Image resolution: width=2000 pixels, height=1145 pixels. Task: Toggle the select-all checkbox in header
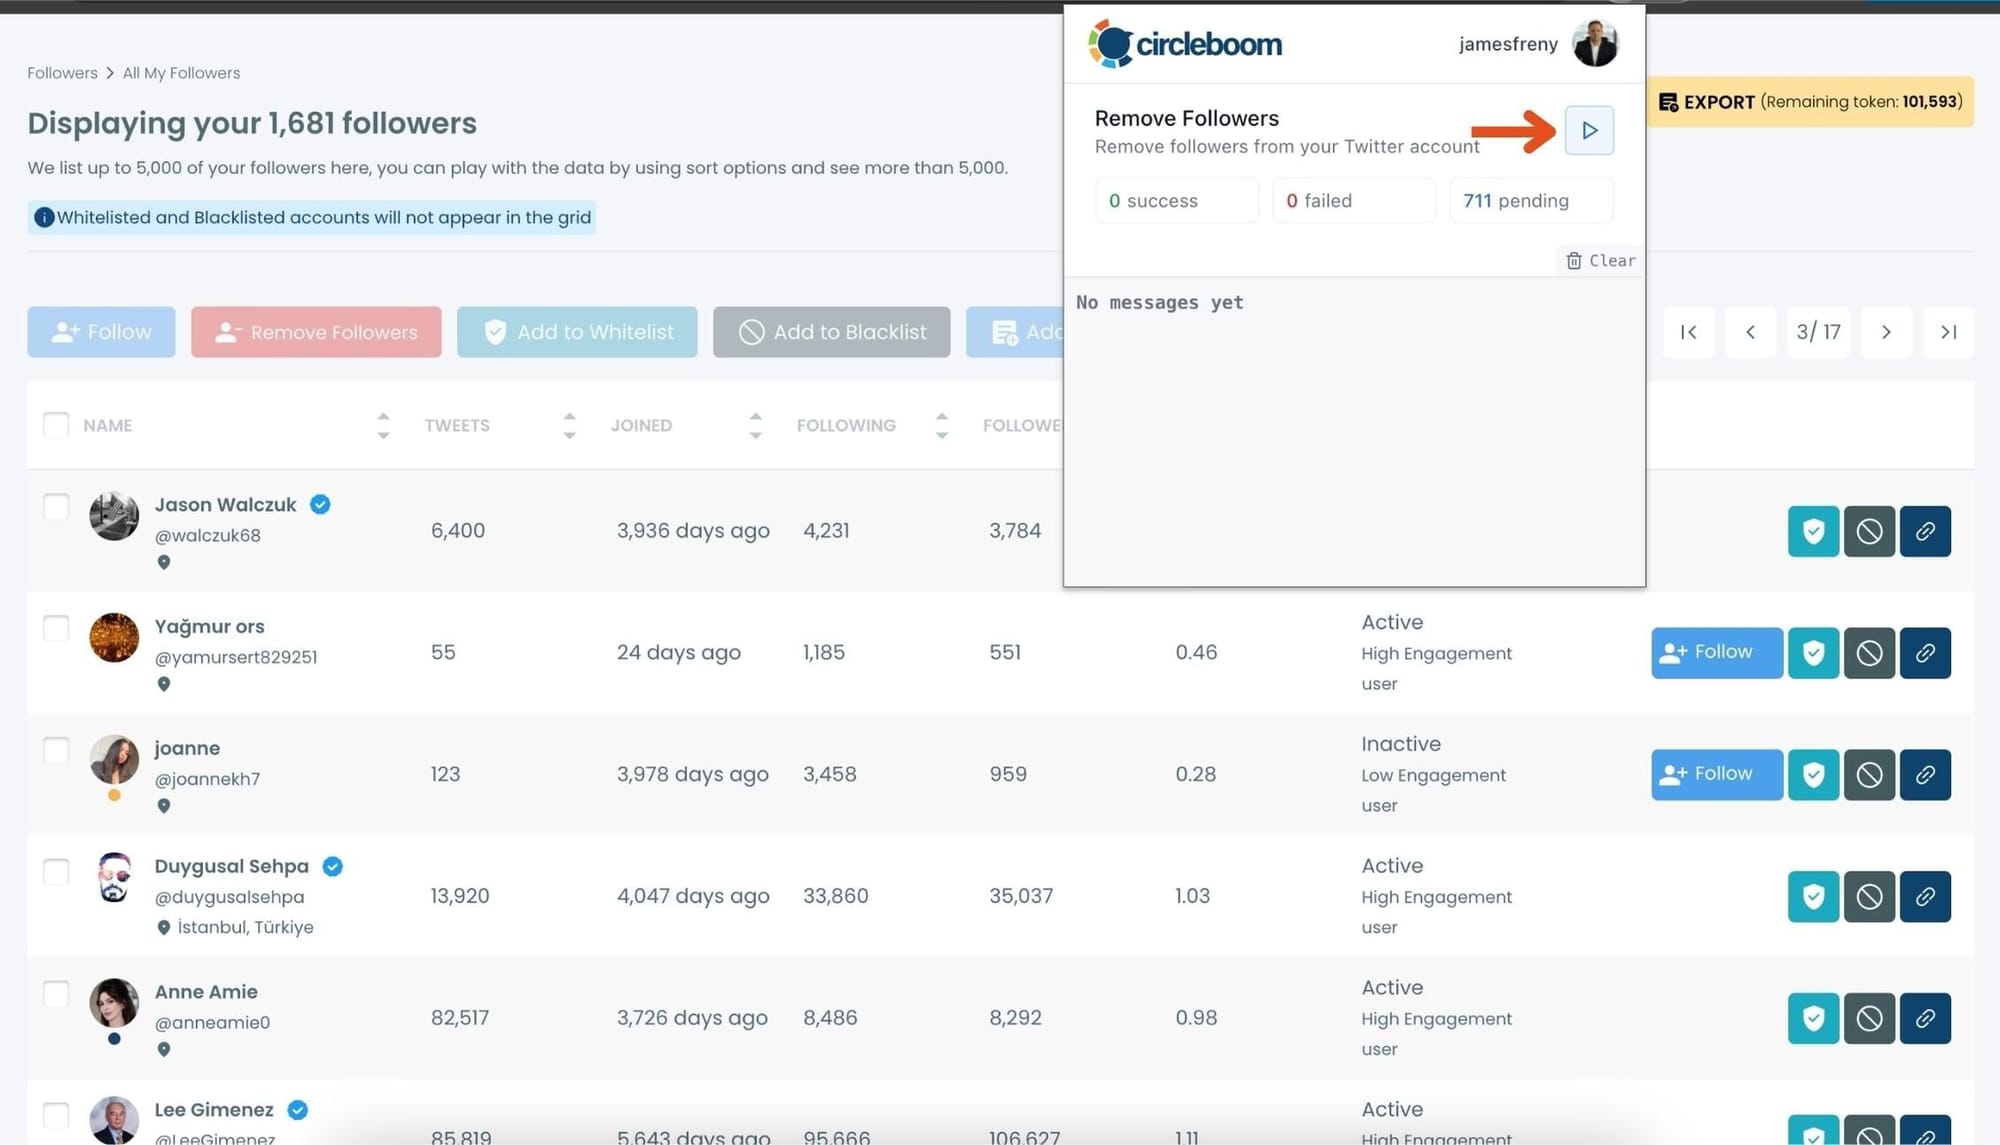pos(56,425)
